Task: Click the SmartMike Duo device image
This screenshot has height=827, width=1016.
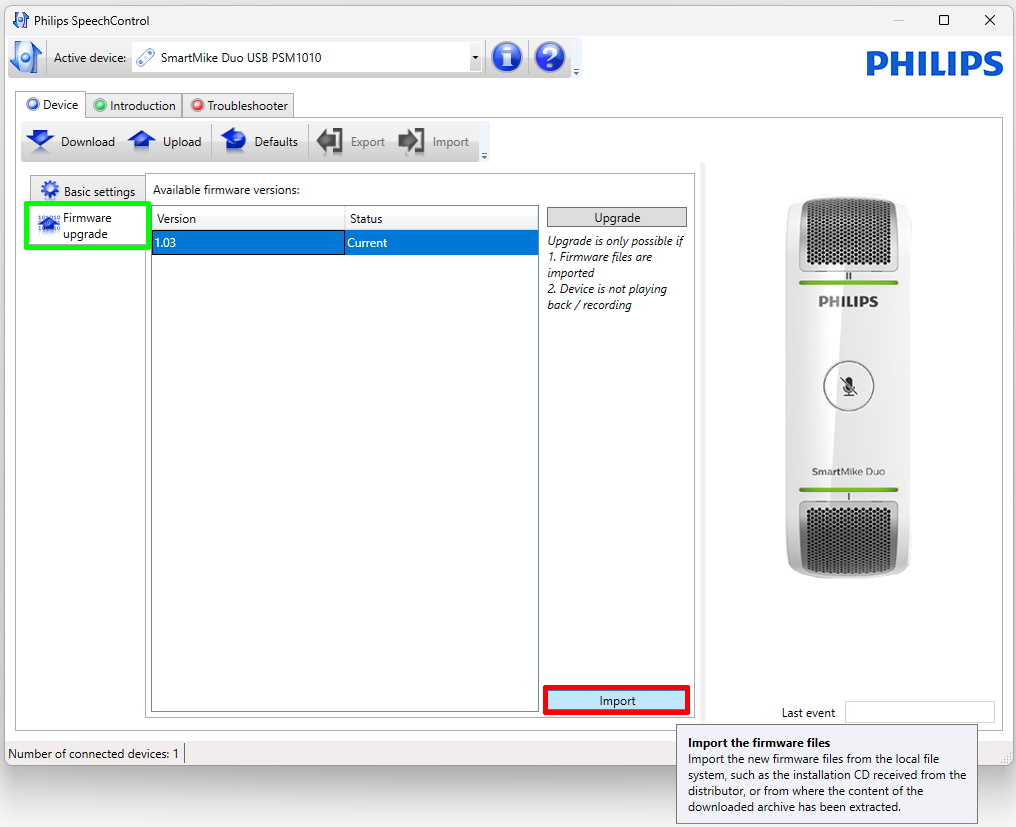Action: pos(848,388)
